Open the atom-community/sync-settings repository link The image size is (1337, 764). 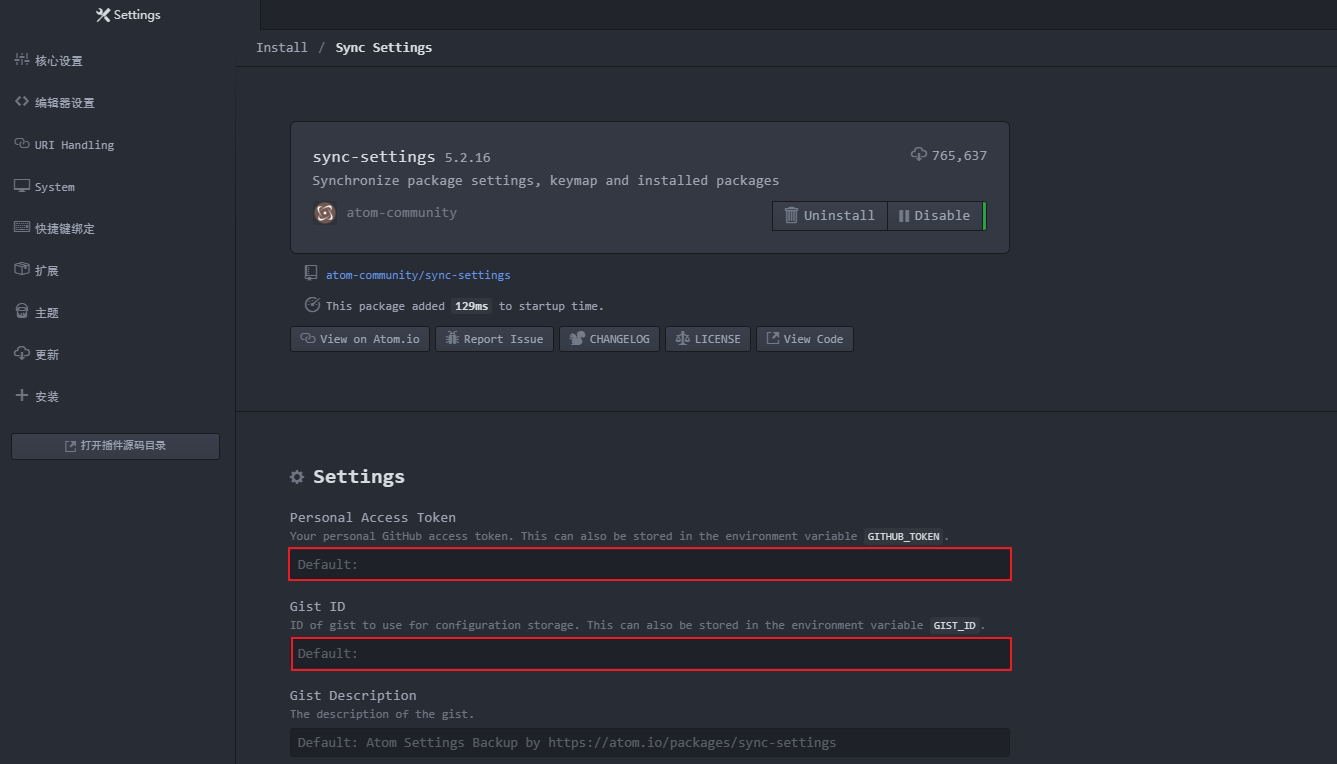pyautogui.click(x=418, y=275)
